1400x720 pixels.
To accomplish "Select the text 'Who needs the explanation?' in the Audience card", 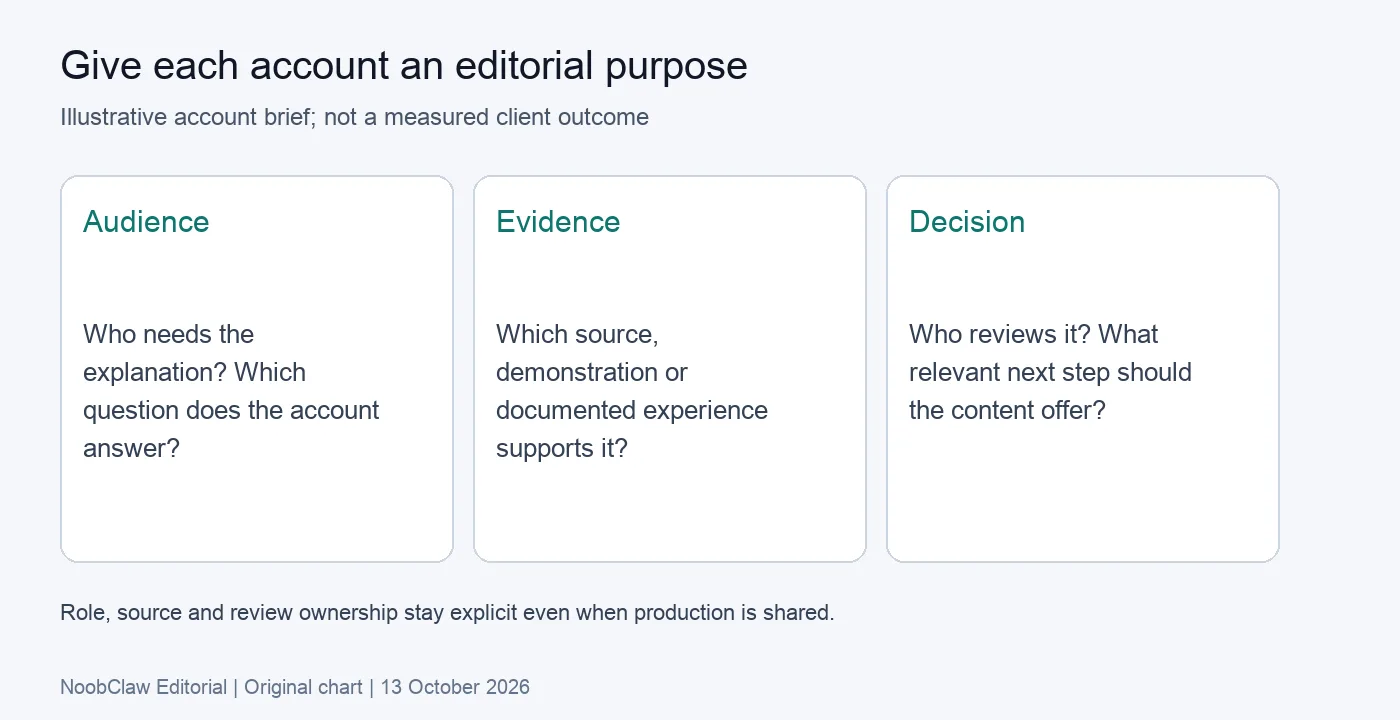I will pos(168,353).
